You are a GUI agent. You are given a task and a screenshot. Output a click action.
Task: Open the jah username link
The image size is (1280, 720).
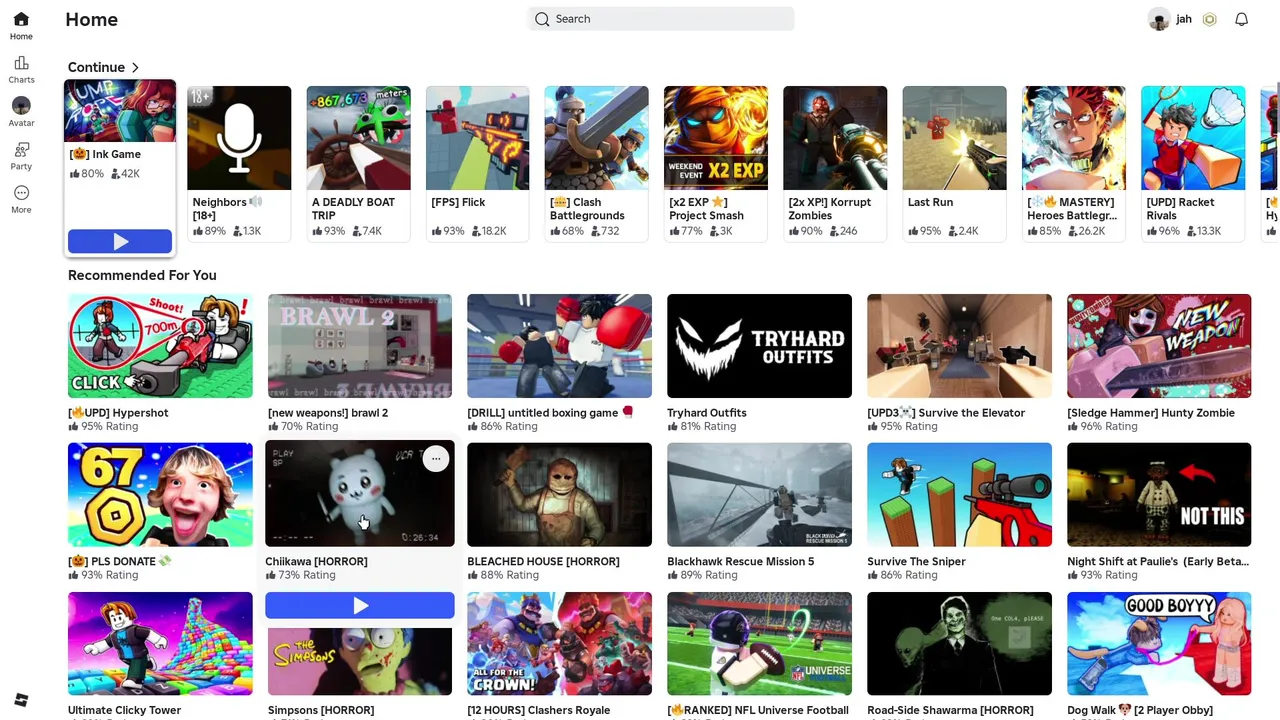tap(1184, 19)
